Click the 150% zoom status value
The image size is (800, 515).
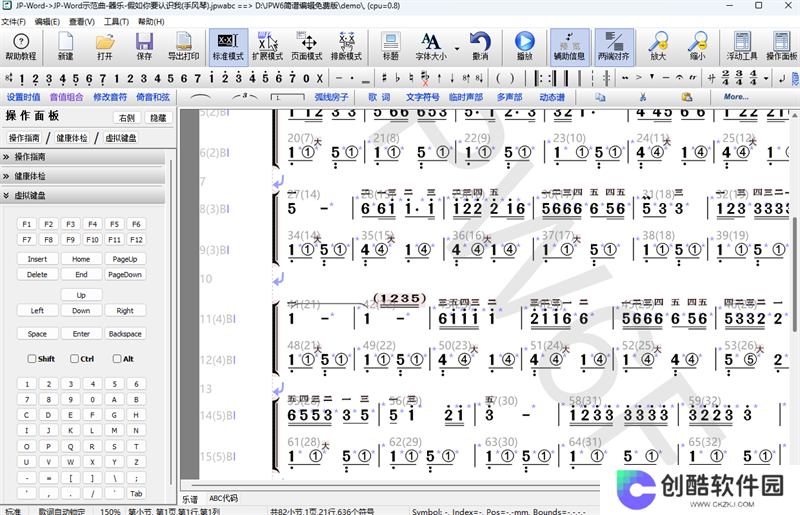[x=110, y=511]
